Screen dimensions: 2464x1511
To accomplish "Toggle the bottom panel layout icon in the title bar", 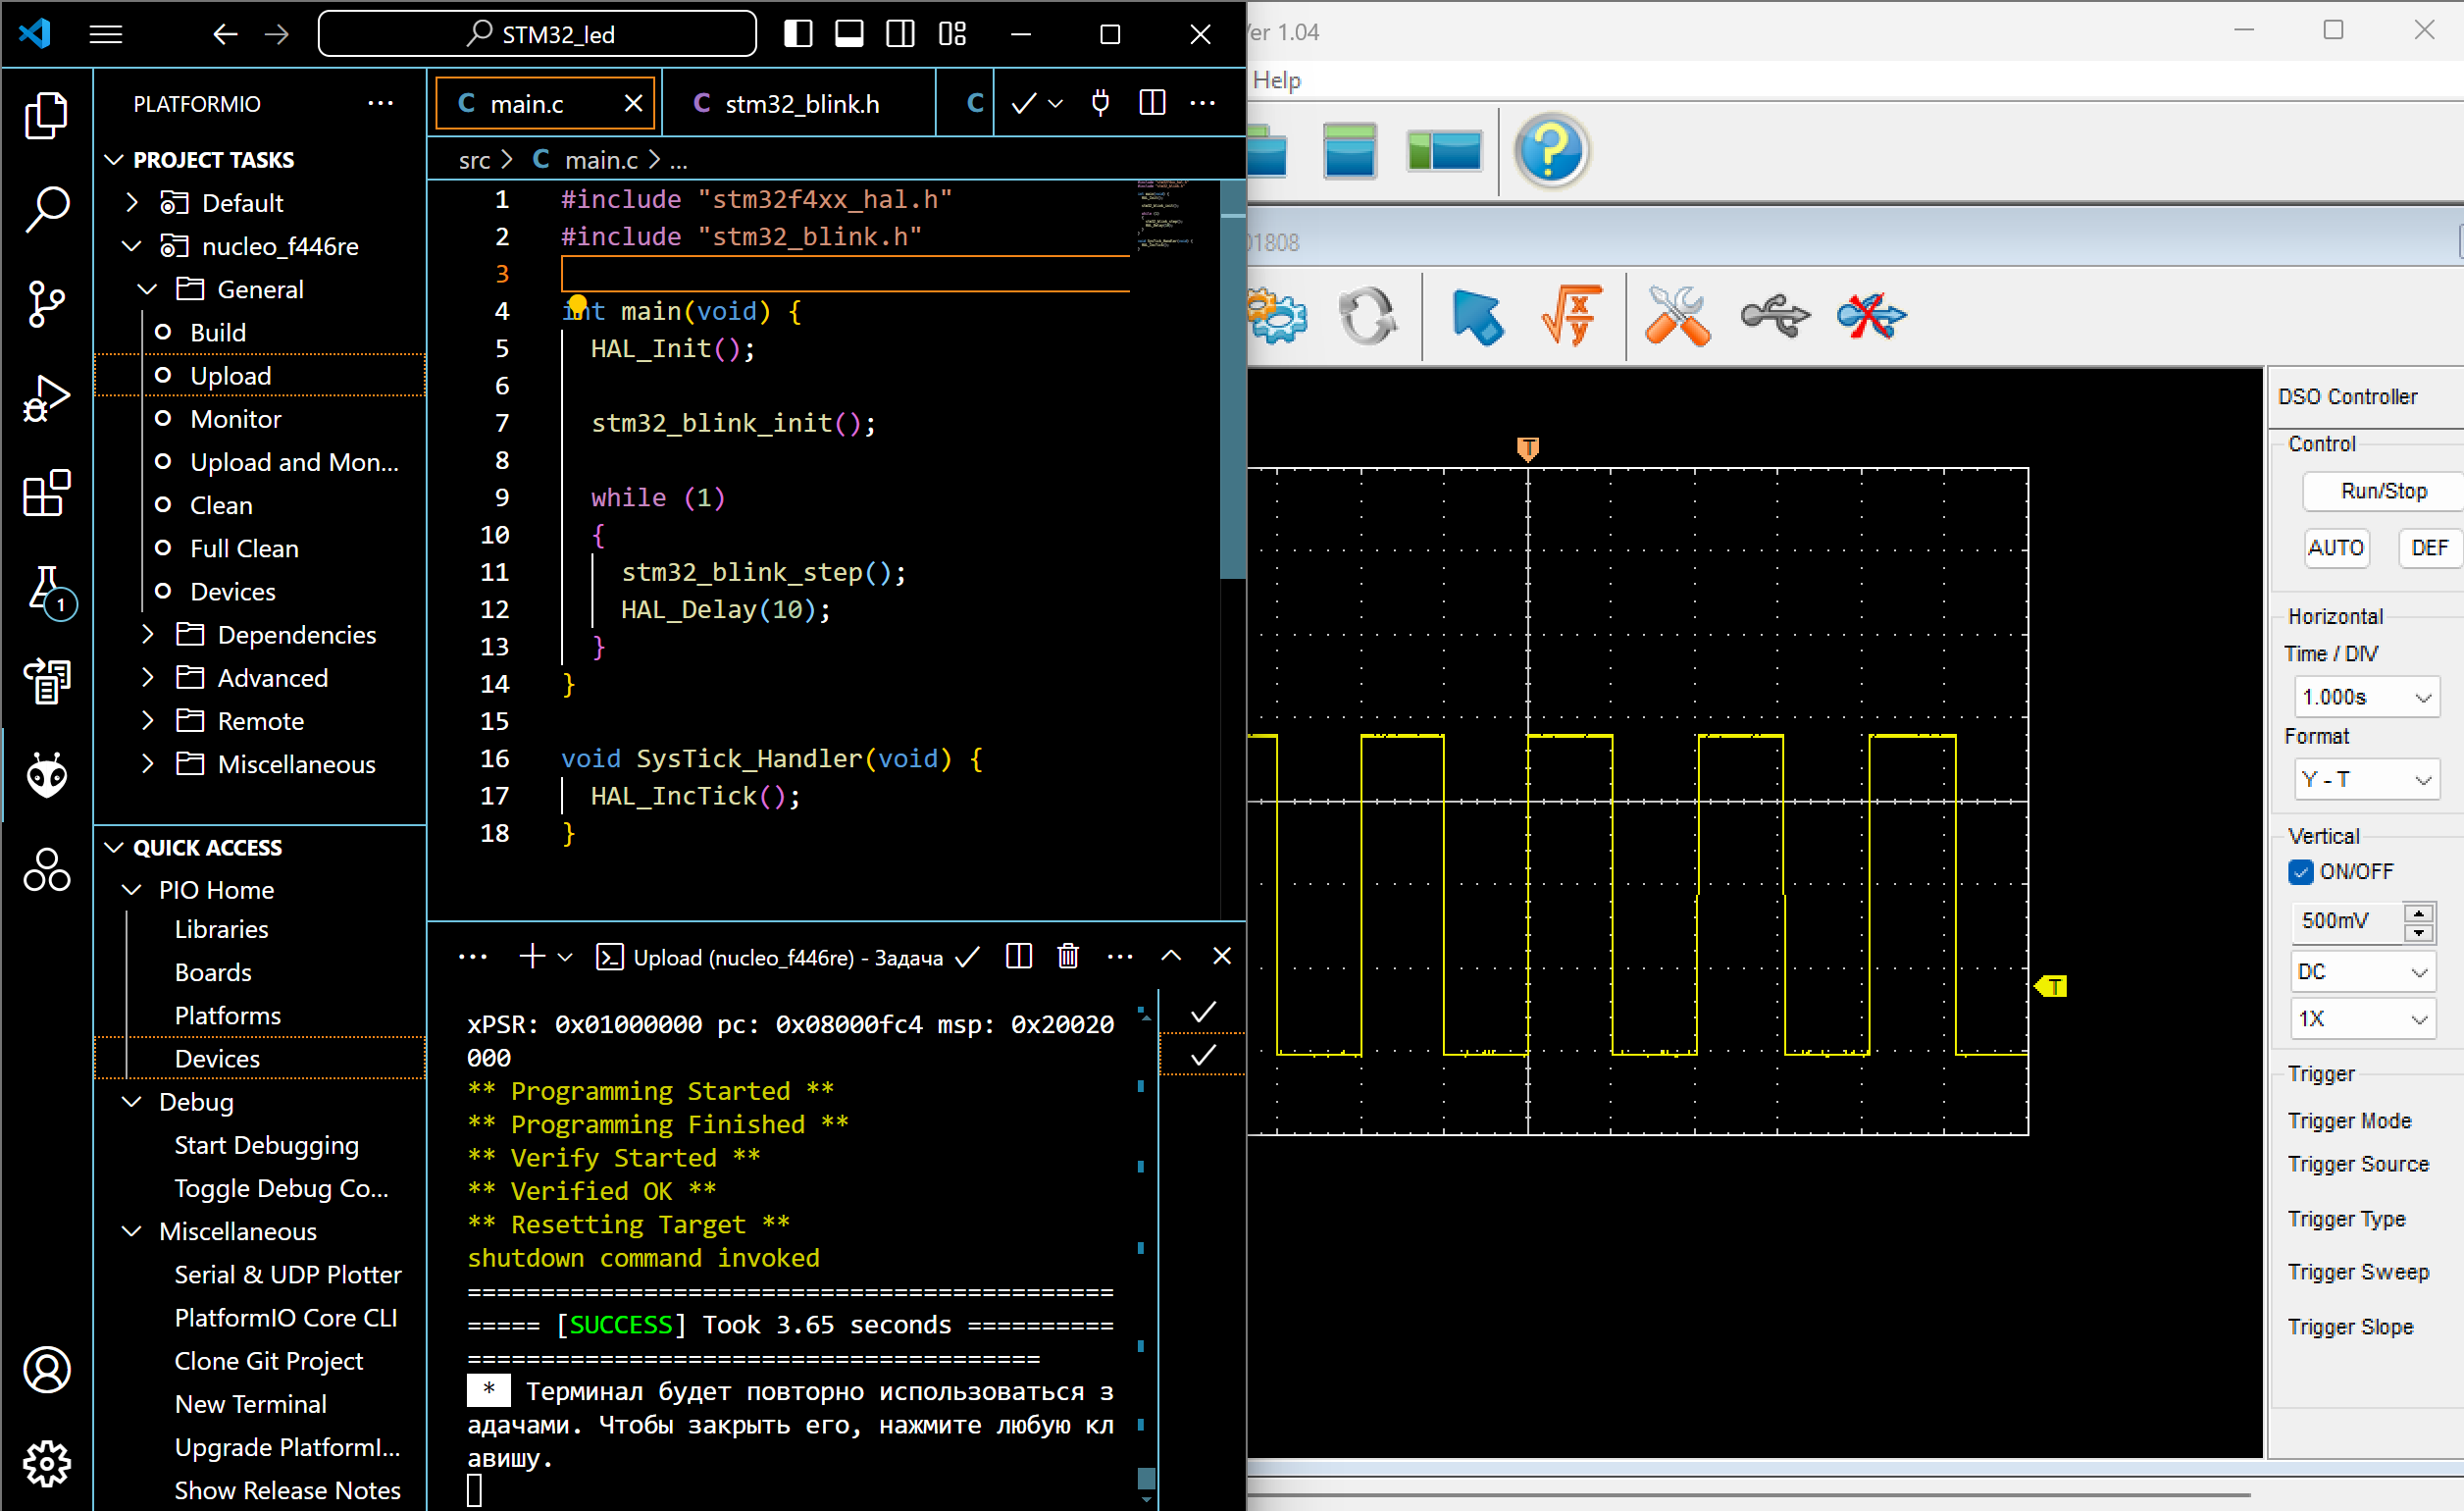I will point(848,33).
